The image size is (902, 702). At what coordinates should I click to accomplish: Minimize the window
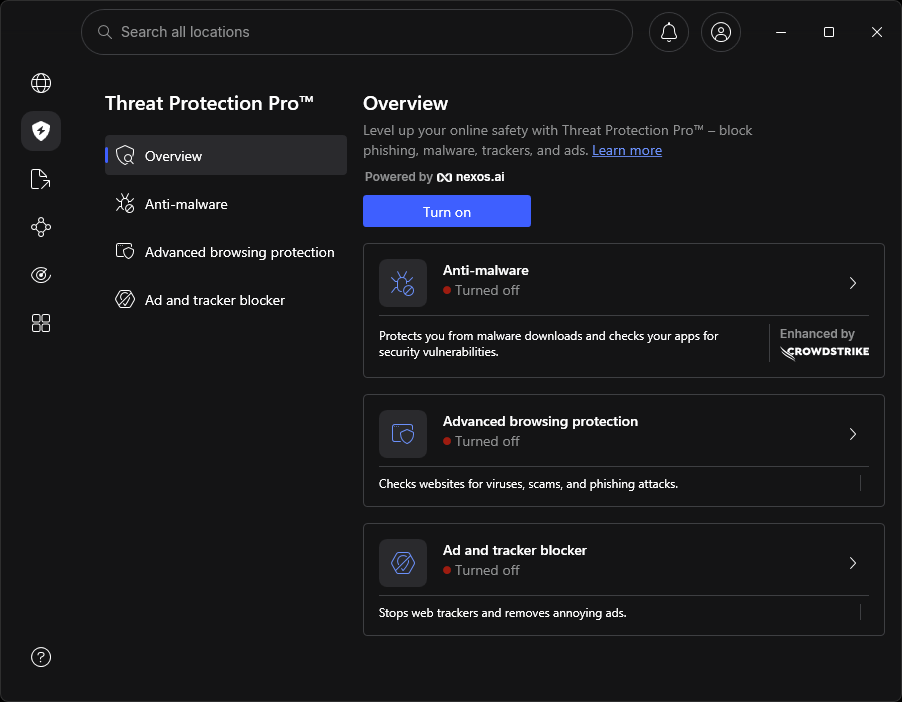[781, 32]
